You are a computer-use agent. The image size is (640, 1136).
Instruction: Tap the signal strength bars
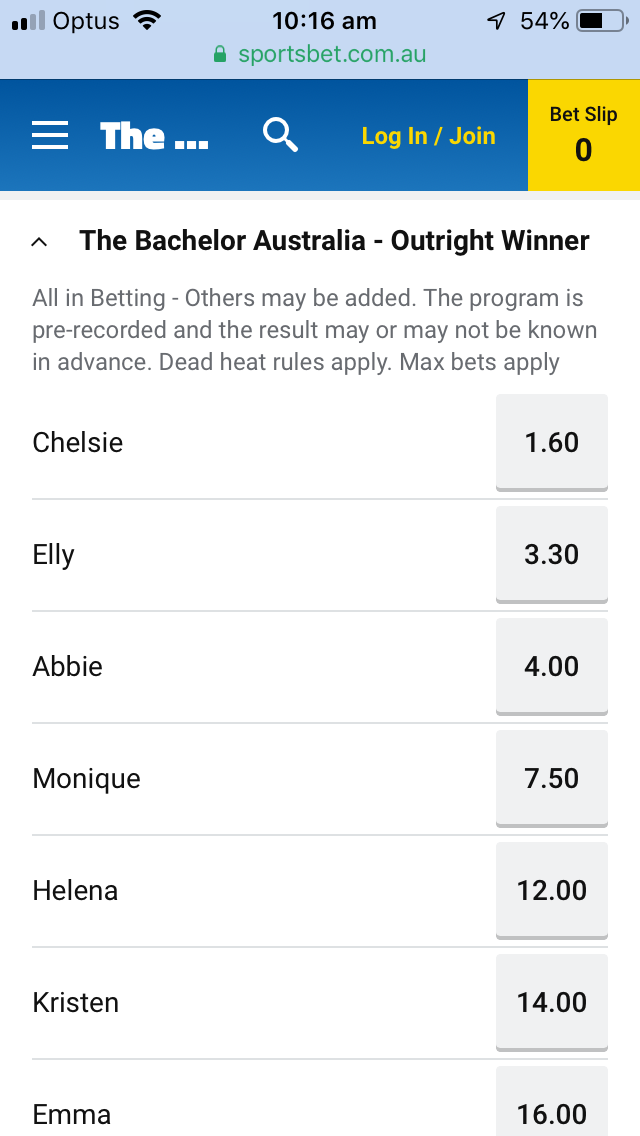28,22
